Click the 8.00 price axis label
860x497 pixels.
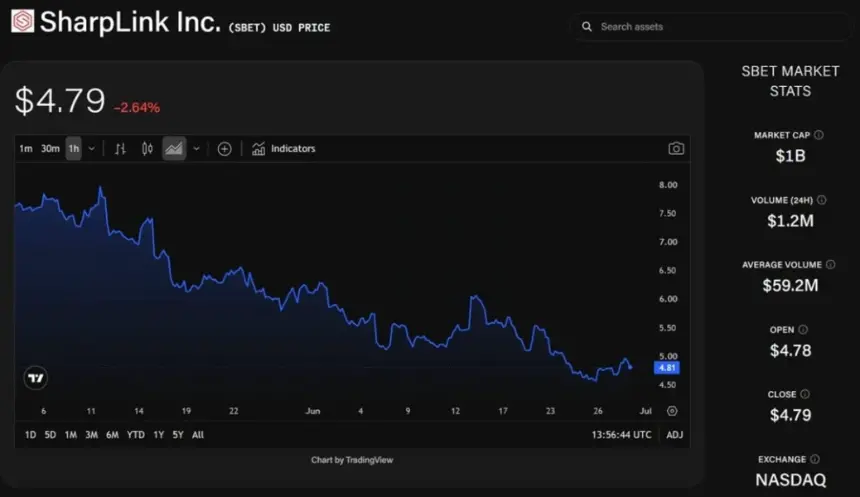click(668, 185)
